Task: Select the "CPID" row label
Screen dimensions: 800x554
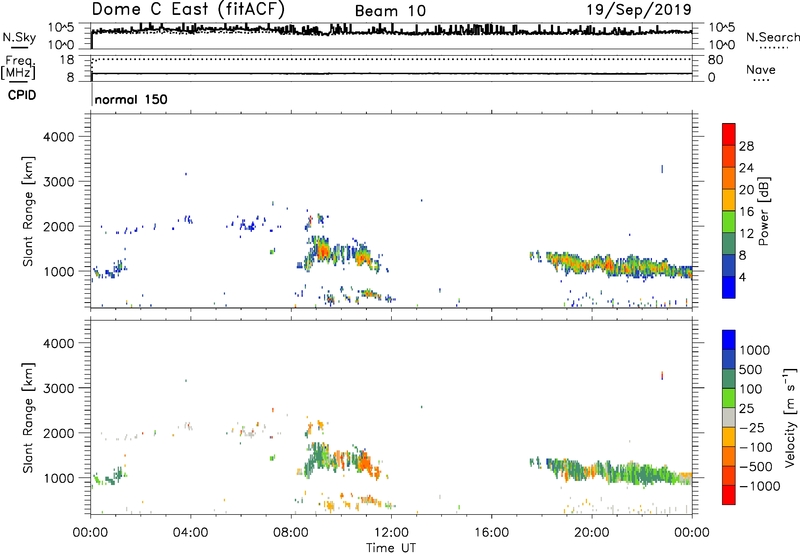Action: pyautogui.click(x=22, y=95)
